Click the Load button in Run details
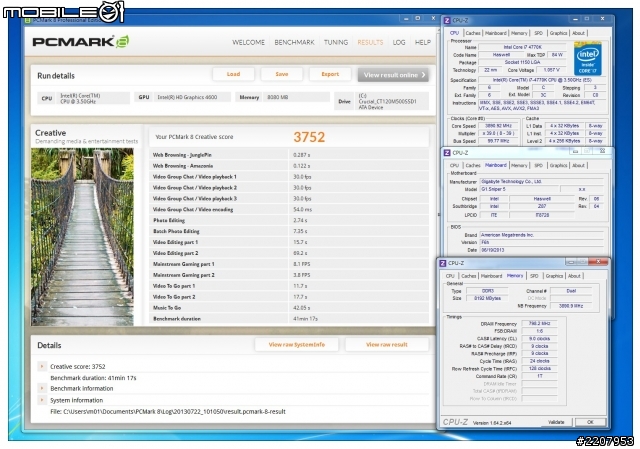 pyautogui.click(x=233, y=74)
